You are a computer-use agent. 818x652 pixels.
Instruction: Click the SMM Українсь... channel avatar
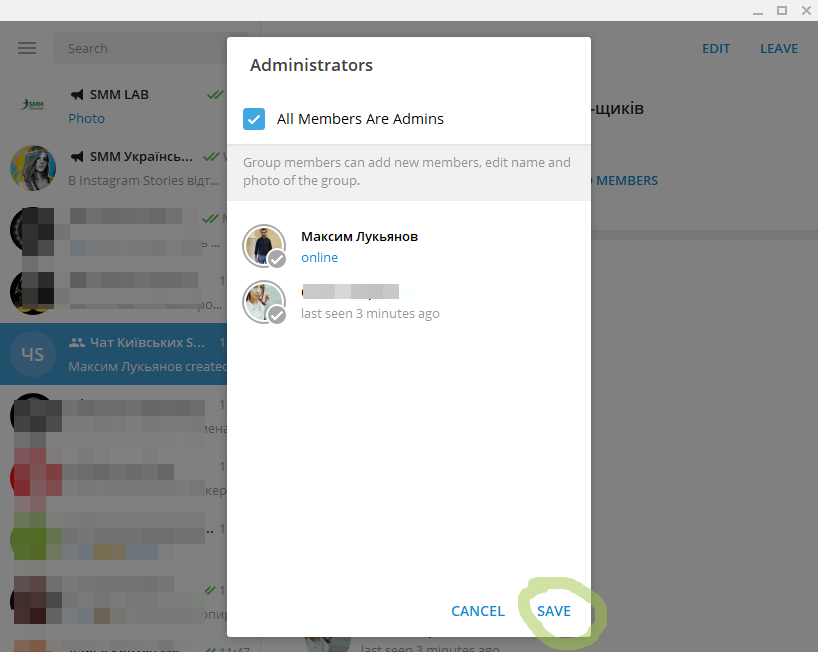point(33,167)
